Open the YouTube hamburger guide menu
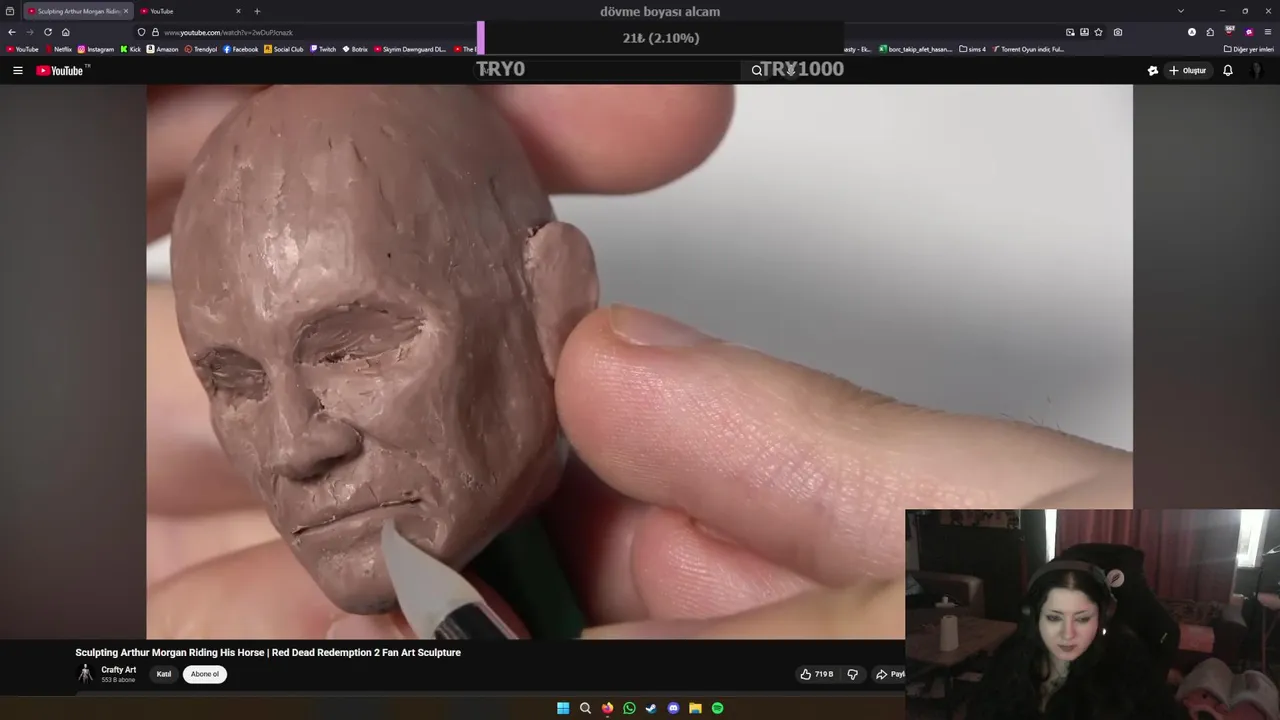This screenshot has height=720, width=1280. point(17,71)
